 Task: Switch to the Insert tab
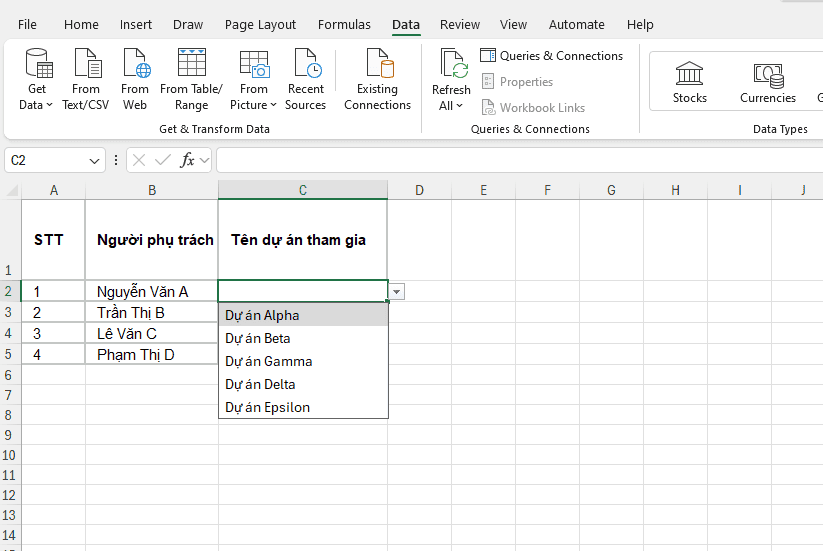coord(136,25)
